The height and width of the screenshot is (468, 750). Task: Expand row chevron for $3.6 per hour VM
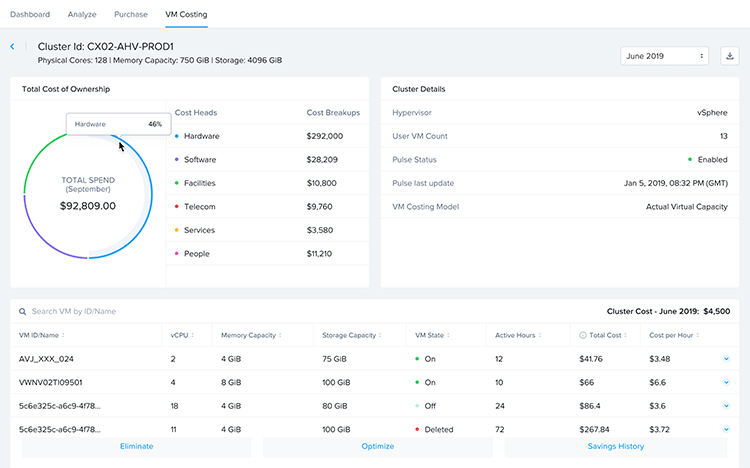(x=726, y=406)
